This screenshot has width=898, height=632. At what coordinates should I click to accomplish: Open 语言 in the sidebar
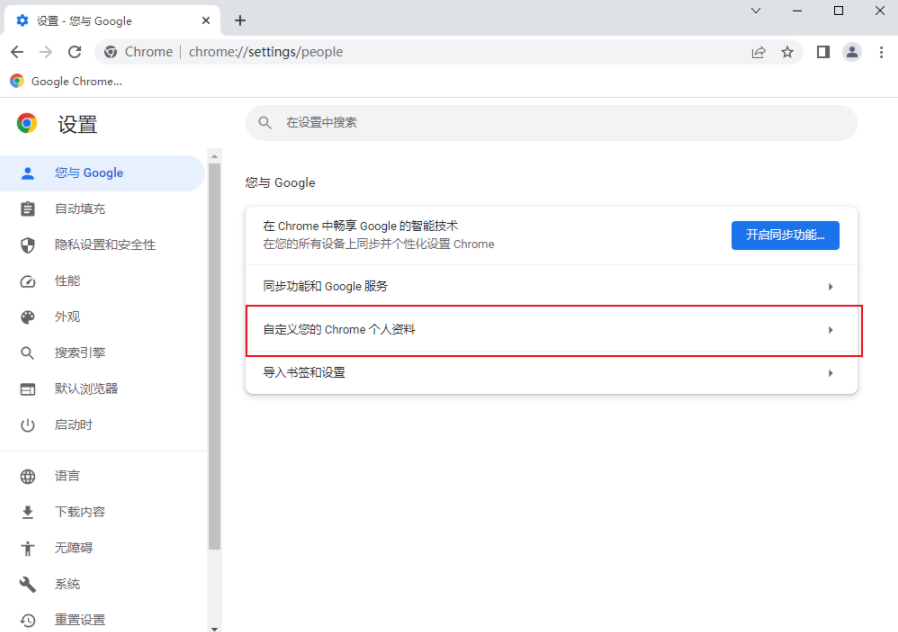[102, 476]
